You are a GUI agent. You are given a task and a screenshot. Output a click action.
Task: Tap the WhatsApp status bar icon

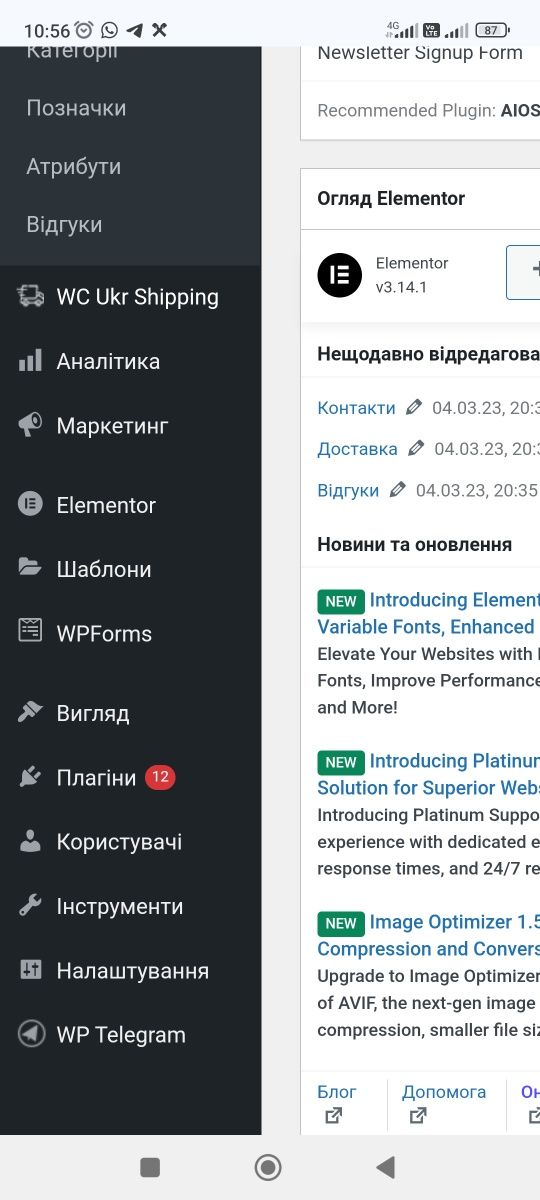[109, 30]
